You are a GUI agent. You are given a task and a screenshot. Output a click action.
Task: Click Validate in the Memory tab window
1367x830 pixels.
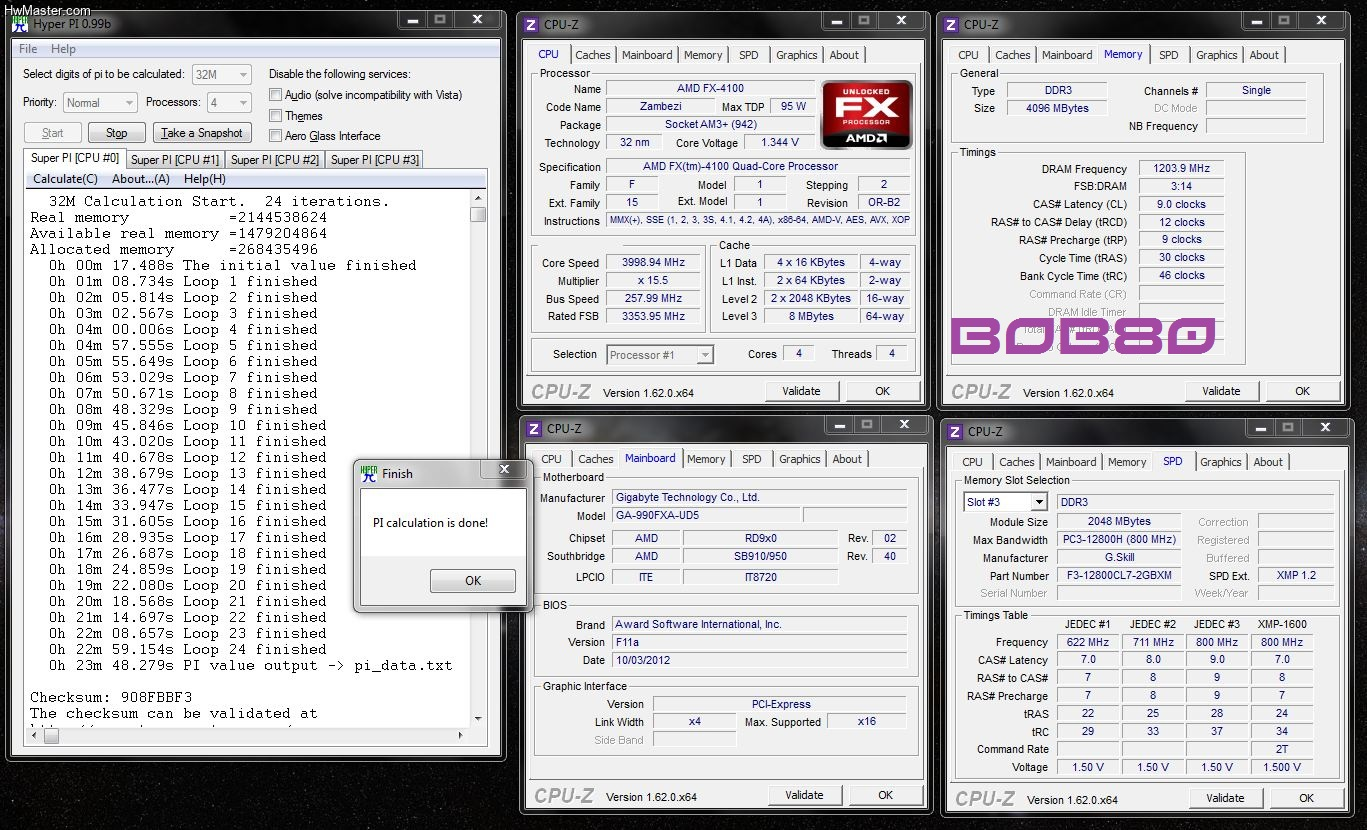tap(1221, 391)
